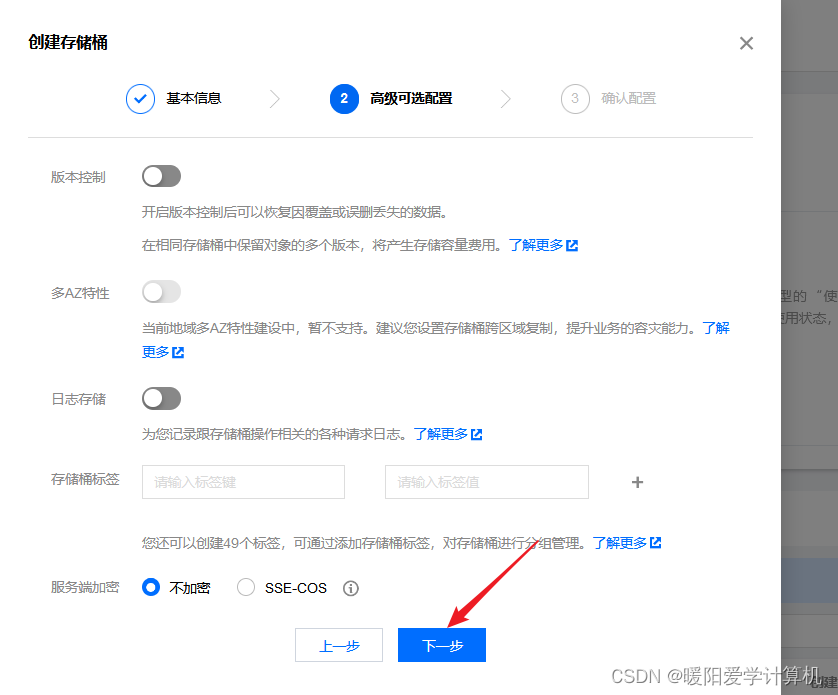The height and width of the screenshot is (695, 838).
Task: Click the 下一步 button
Action: click(441, 645)
